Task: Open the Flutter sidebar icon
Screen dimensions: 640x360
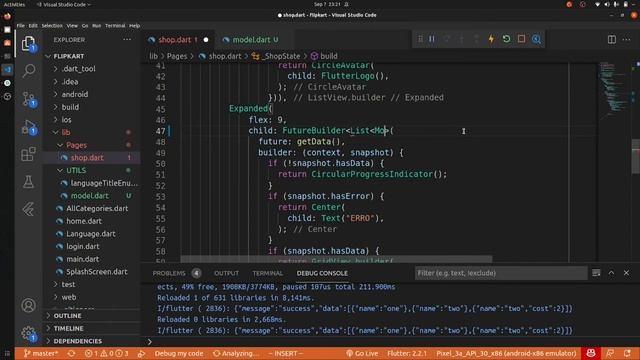Action: [x=28, y=209]
